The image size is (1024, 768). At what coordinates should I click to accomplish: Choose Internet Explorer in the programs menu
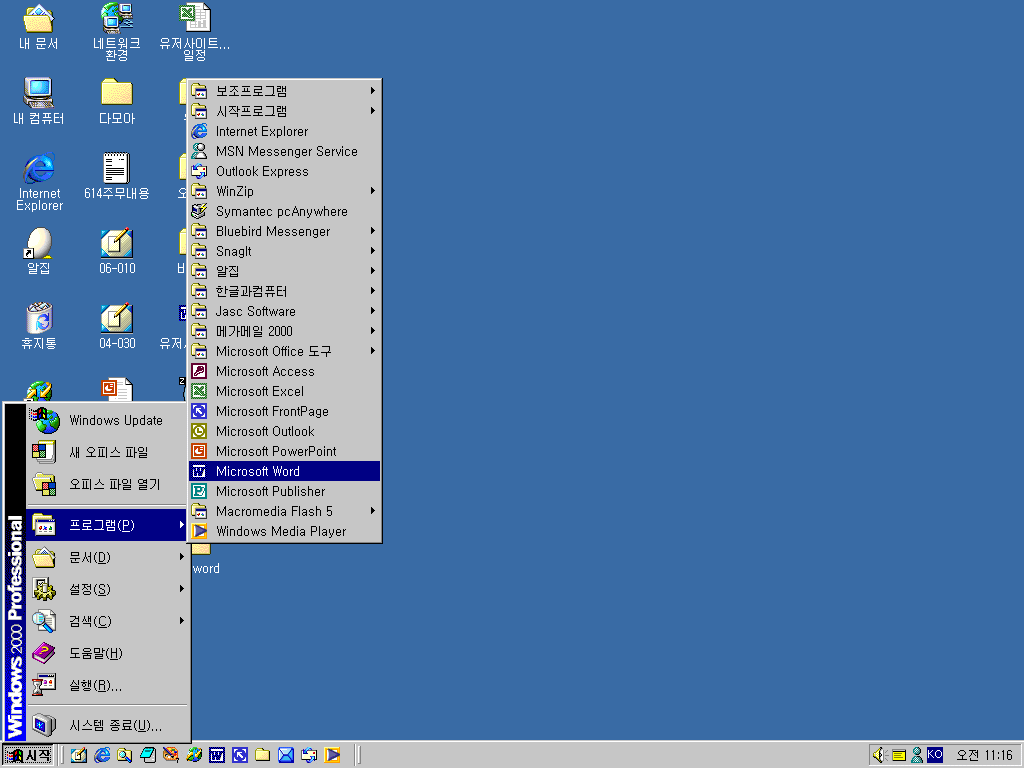[284, 131]
